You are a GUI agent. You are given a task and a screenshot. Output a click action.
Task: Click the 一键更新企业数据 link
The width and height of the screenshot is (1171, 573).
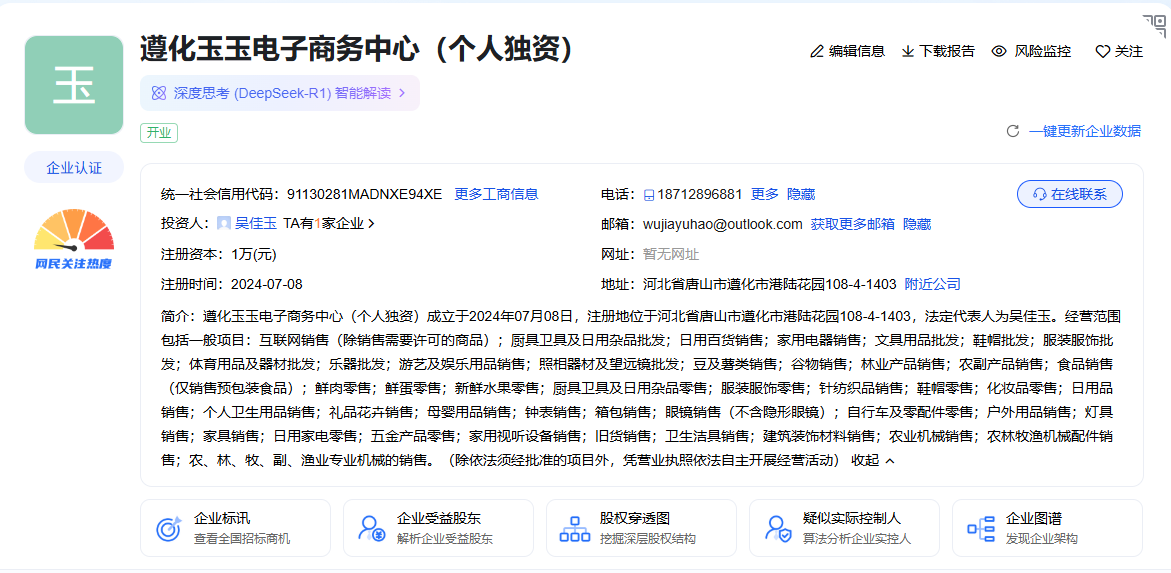coord(1085,131)
